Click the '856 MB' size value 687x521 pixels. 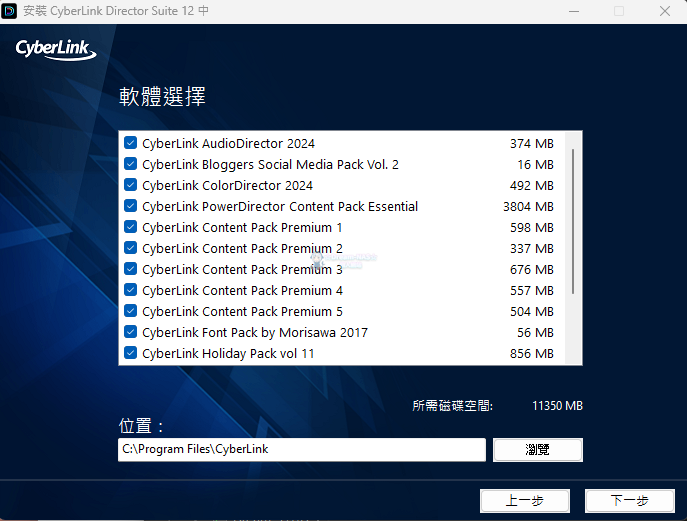point(531,354)
